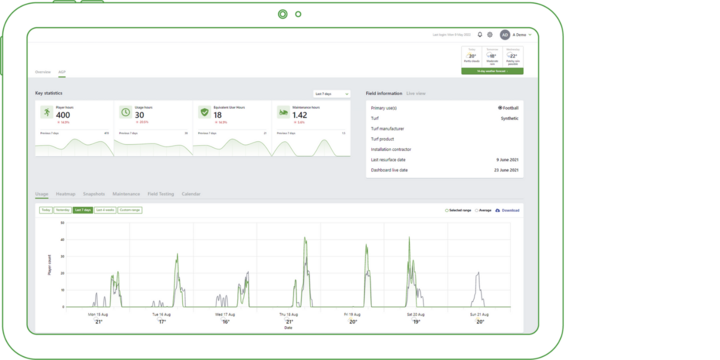Select the Last 7 days range button
The height and width of the screenshot is (360, 720).
click(83, 210)
